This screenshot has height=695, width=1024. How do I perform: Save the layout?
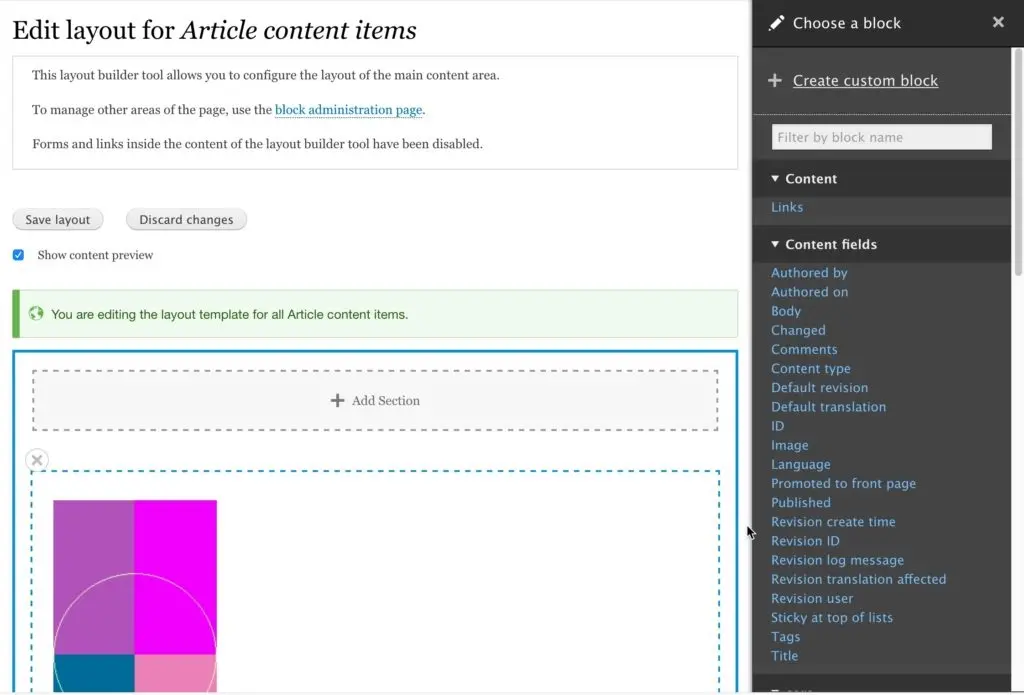coord(57,219)
